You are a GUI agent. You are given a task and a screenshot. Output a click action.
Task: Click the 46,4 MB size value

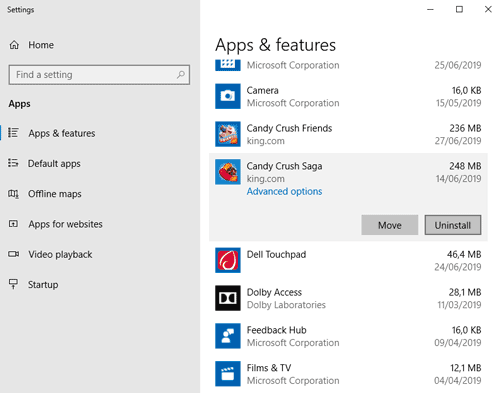(464, 254)
